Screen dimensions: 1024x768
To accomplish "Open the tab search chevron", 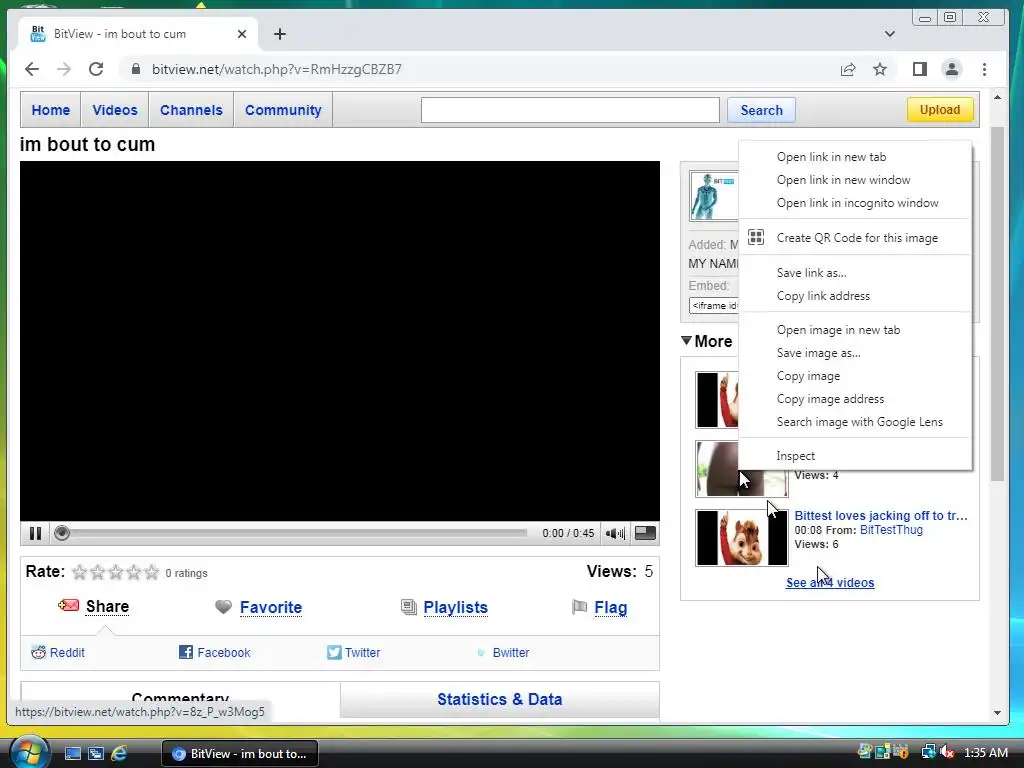I will [889, 34].
